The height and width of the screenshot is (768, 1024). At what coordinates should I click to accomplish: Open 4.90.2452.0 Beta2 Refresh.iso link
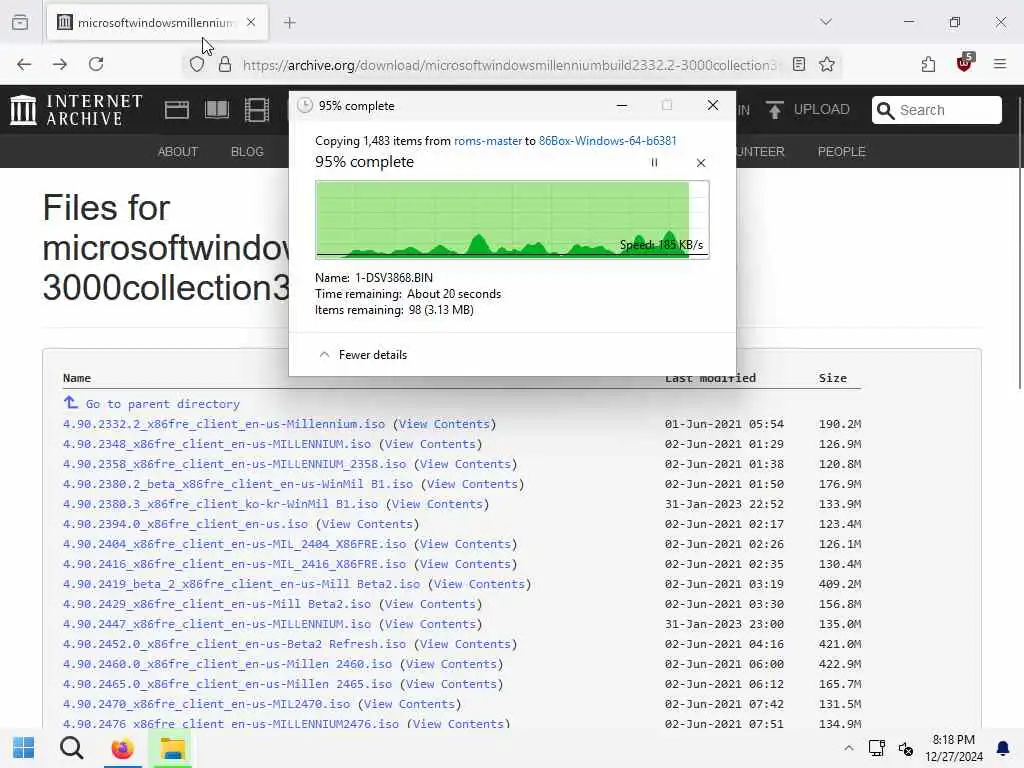click(234, 645)
